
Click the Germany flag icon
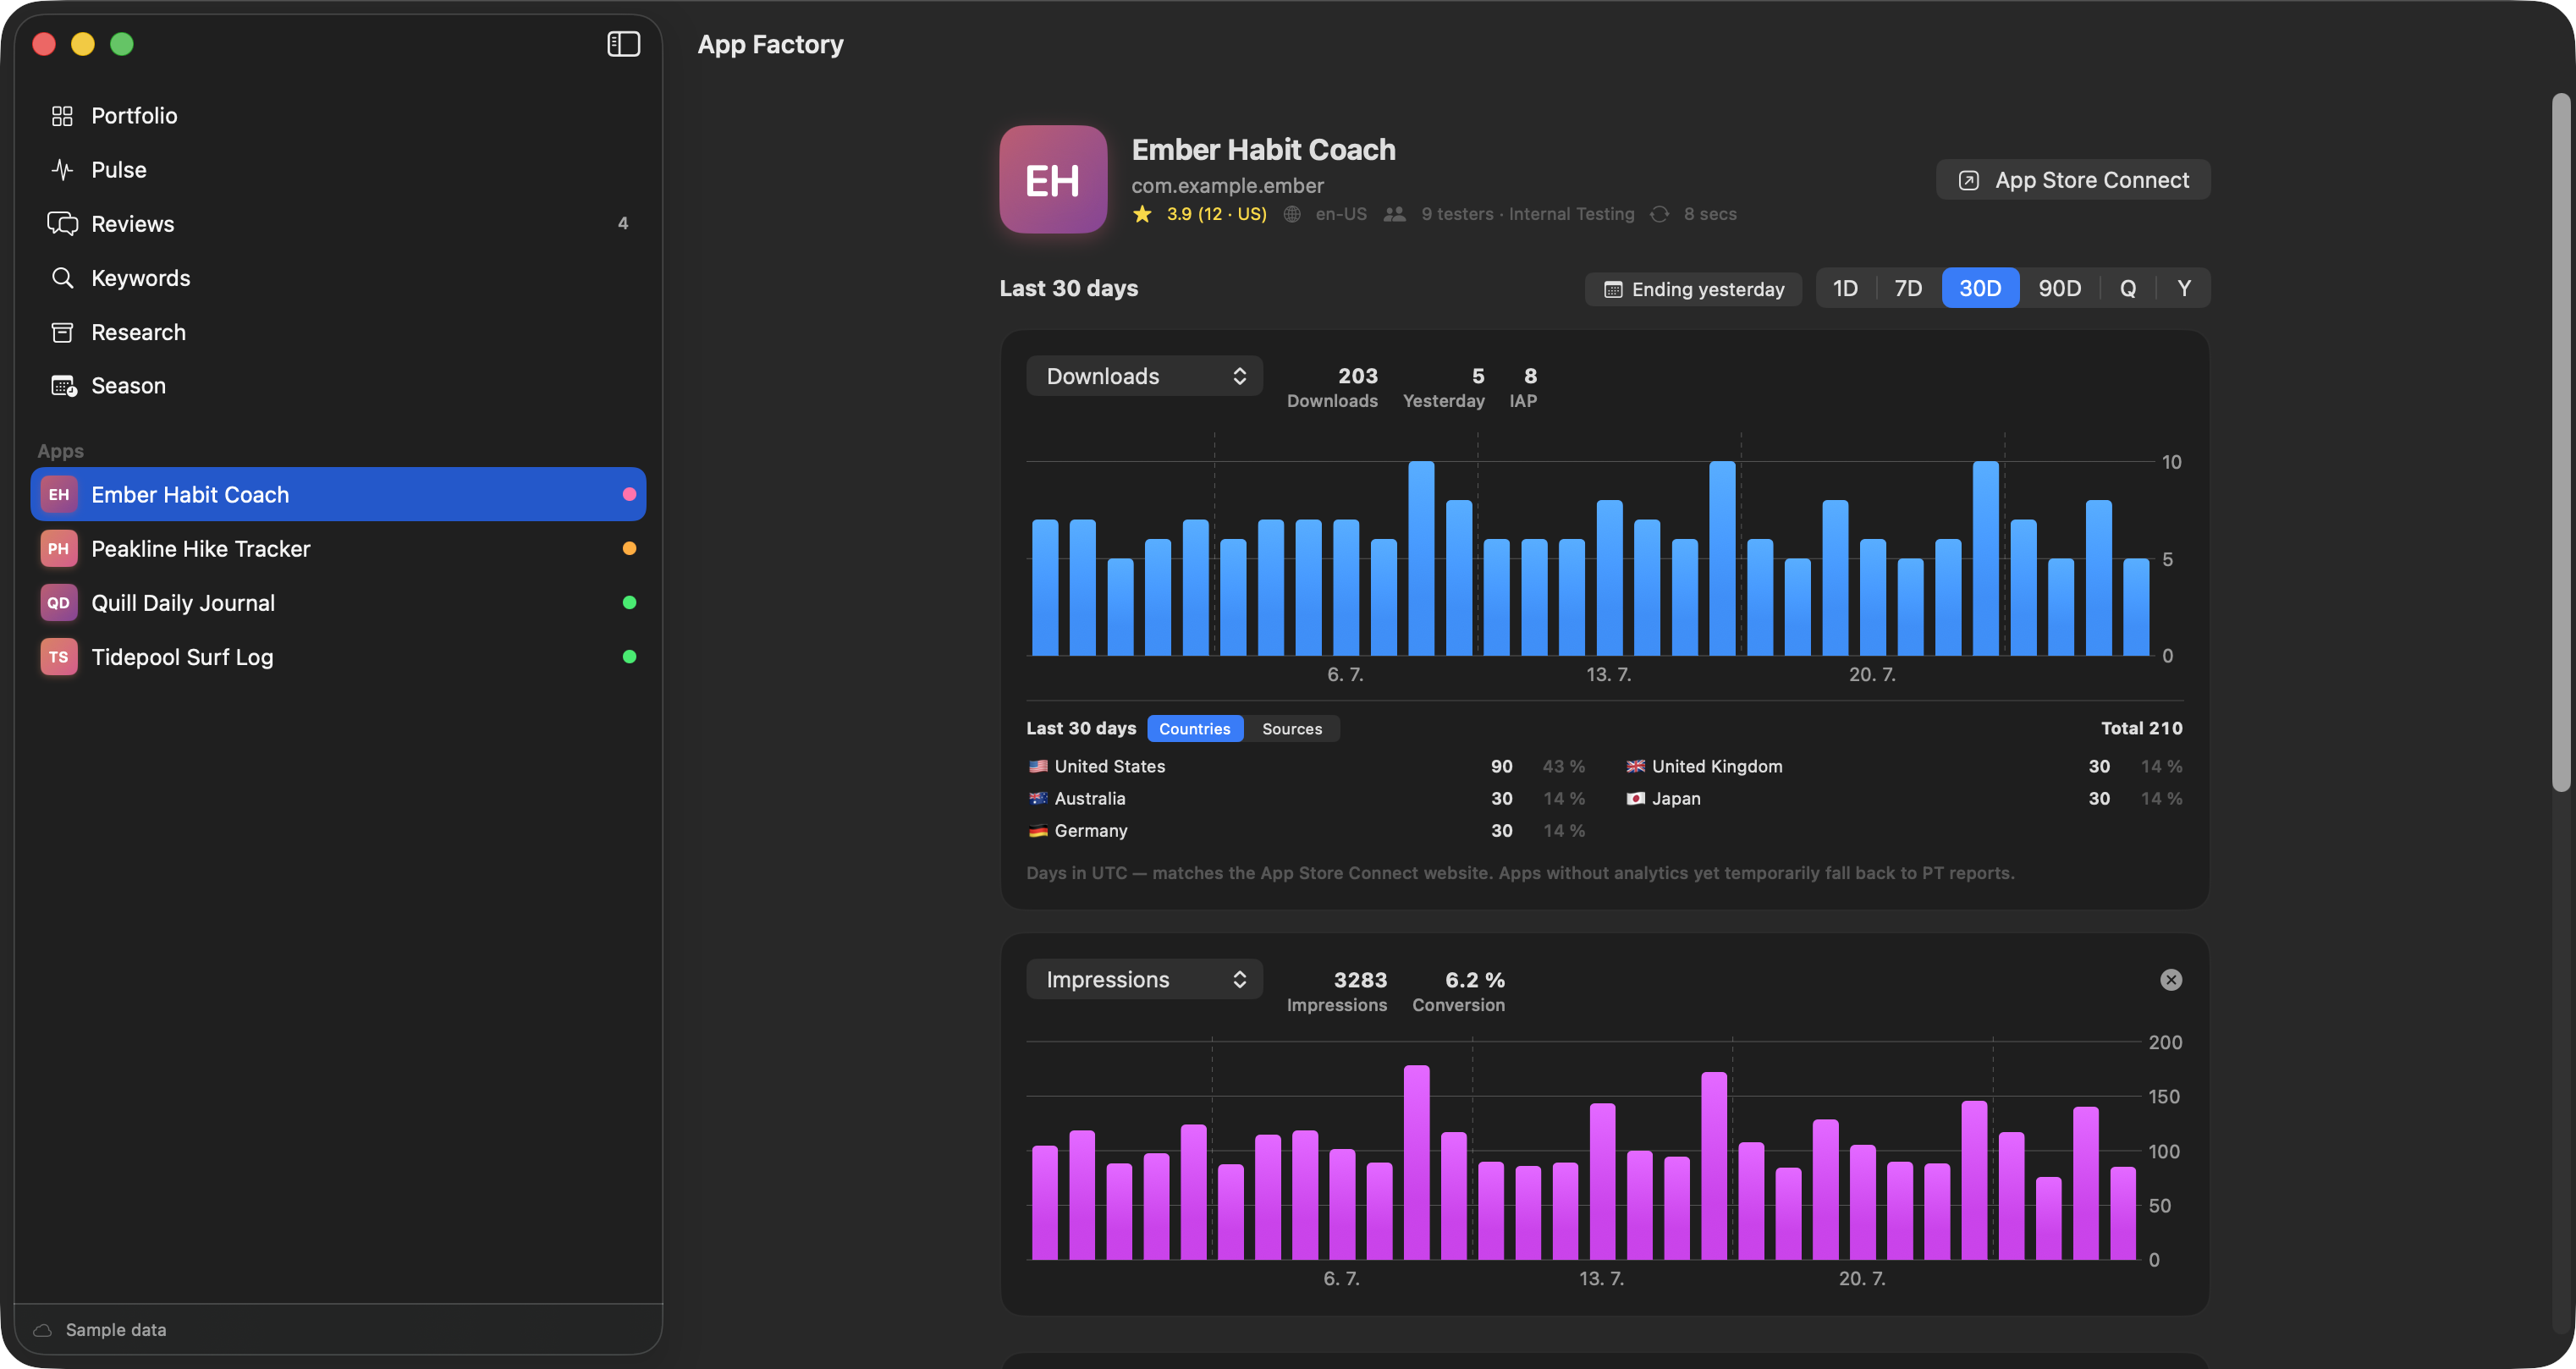[1038, 831]
